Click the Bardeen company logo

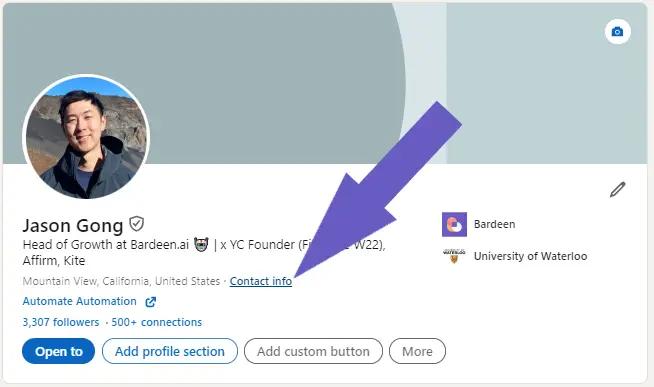(454, 224)
